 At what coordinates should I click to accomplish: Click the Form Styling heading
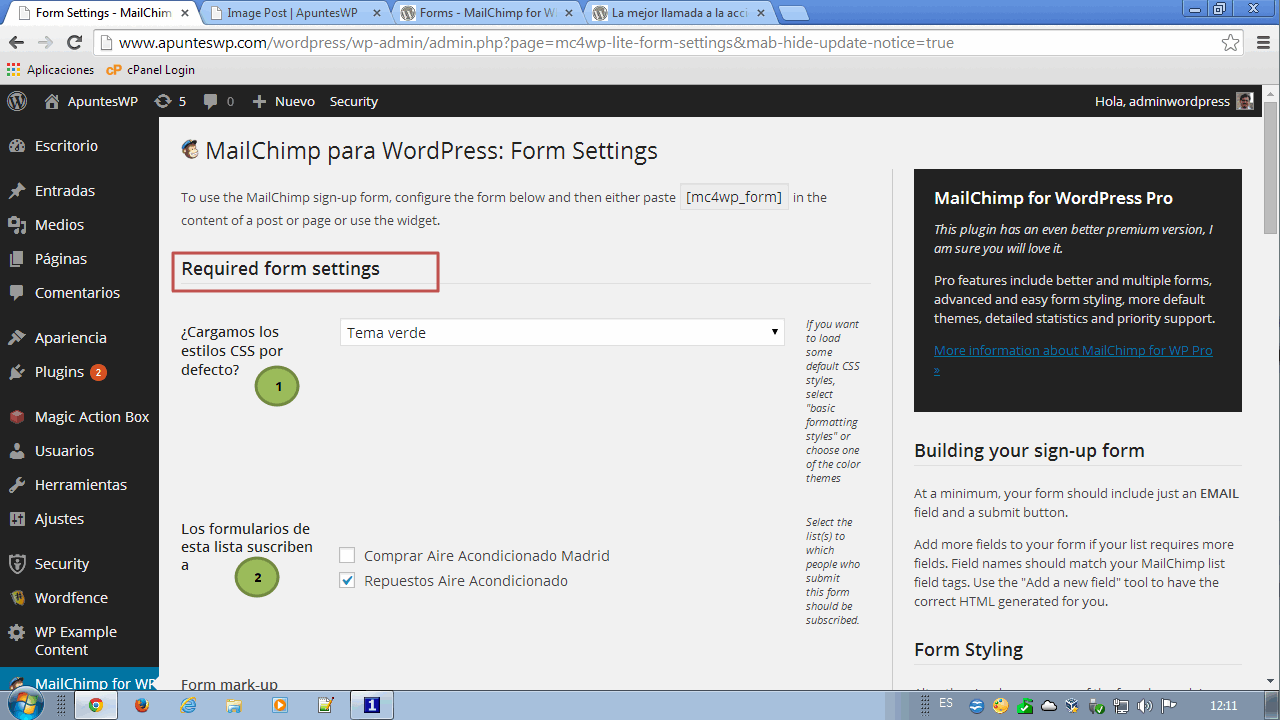(x=968, y=650)
